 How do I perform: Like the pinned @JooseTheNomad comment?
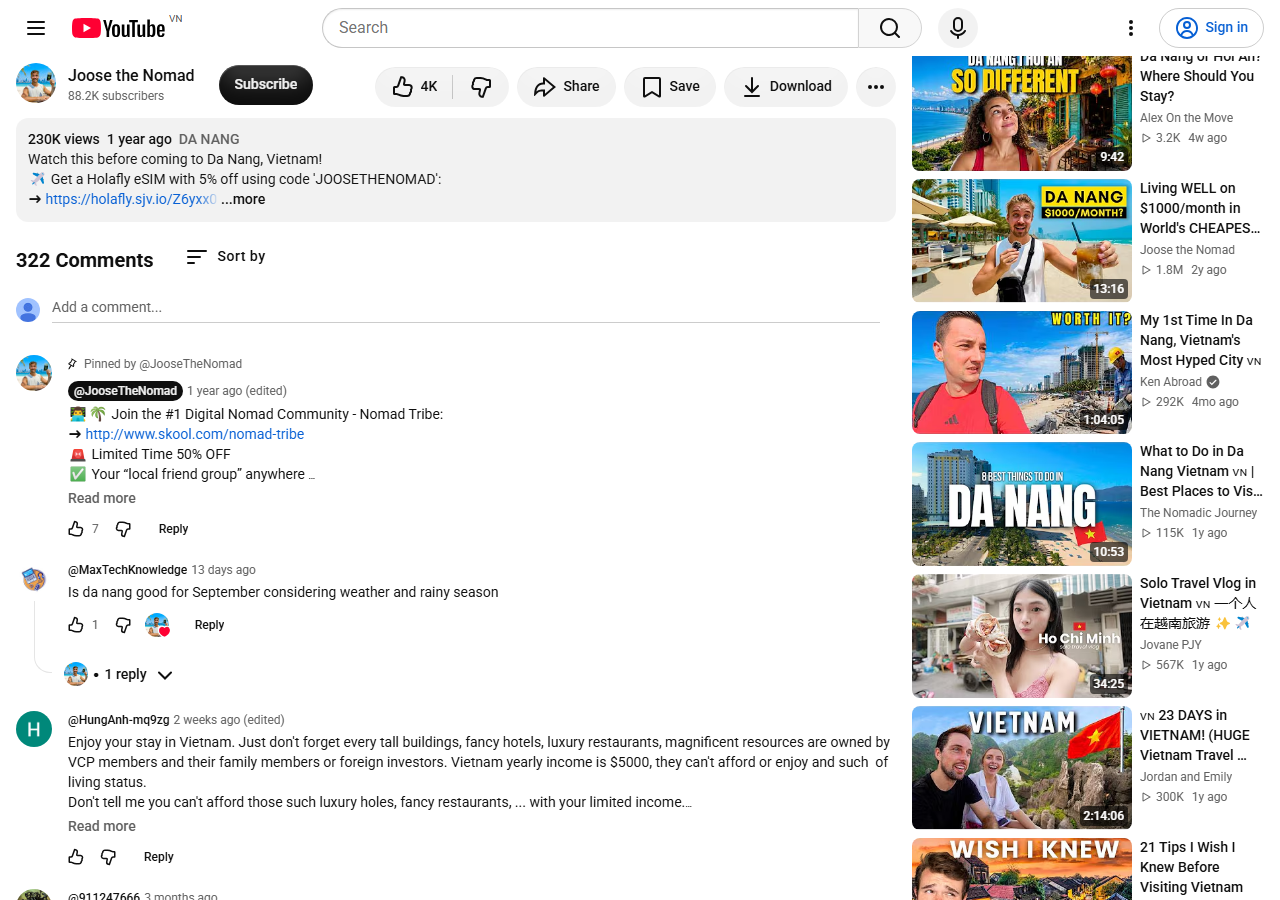point(76,528)
